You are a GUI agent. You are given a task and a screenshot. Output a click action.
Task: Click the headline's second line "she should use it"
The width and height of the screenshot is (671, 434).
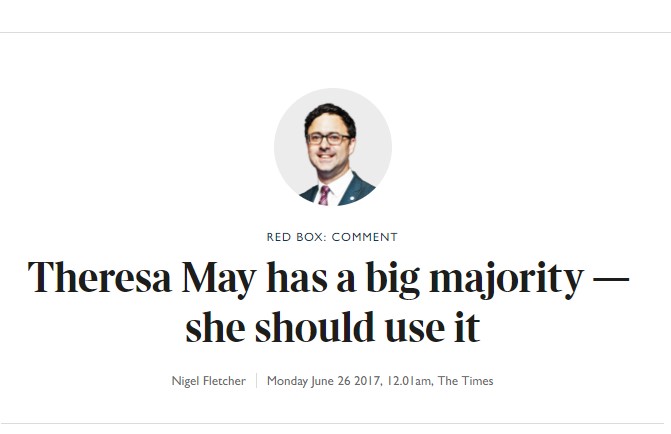333,329
